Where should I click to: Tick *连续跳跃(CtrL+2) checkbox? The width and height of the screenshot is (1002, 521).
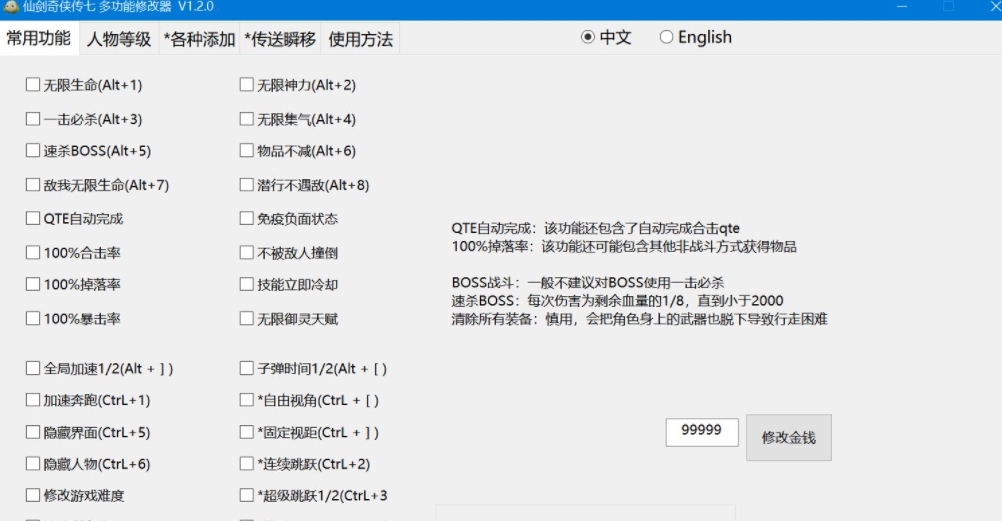coord(246,463)
